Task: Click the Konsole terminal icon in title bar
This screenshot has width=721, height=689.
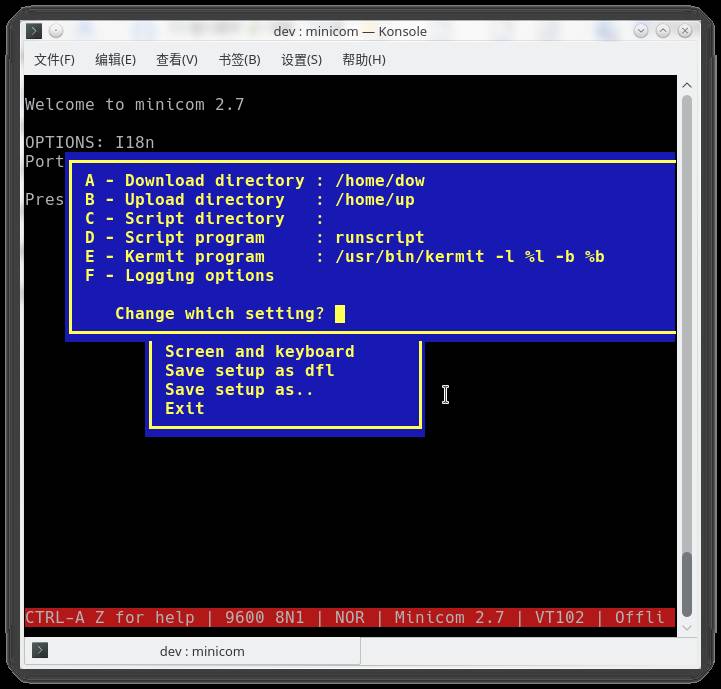Action: pyautogui.click(x=34, y=31)
